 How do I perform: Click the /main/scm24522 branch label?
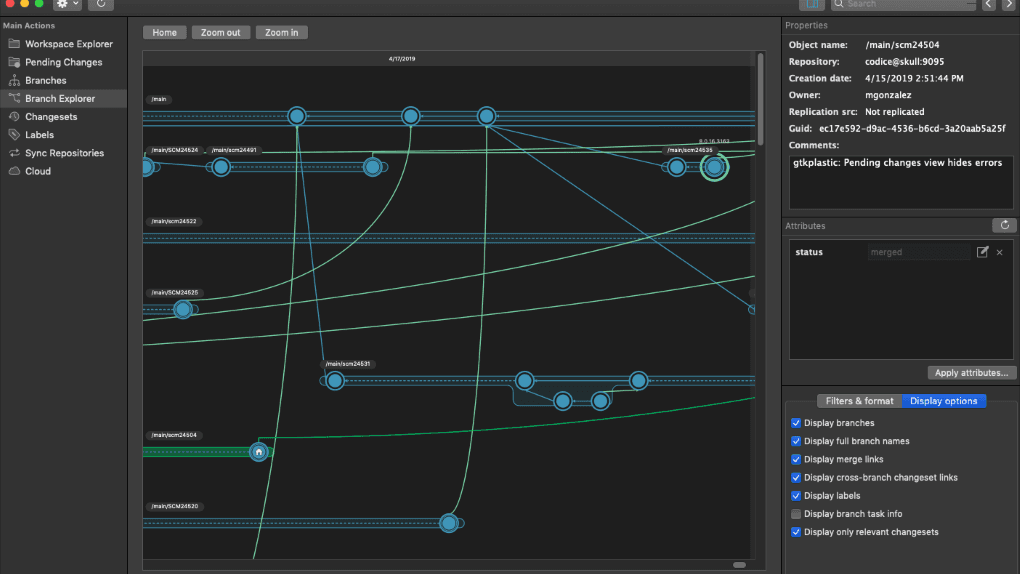[x=174, y=221]
